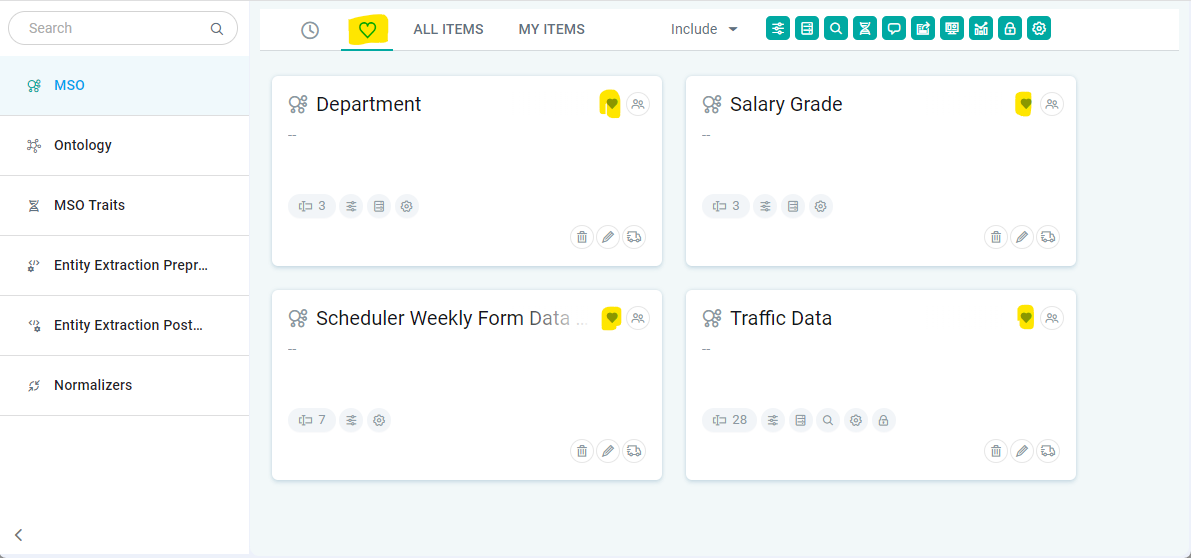Open Normalizers in the sidebar
1191x558 pixels.
pos(93,385)
